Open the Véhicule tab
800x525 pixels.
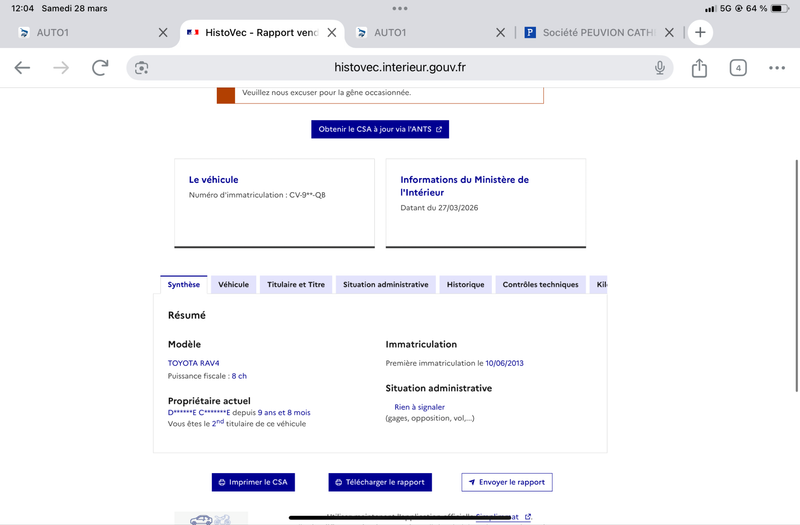coord(234,284)
